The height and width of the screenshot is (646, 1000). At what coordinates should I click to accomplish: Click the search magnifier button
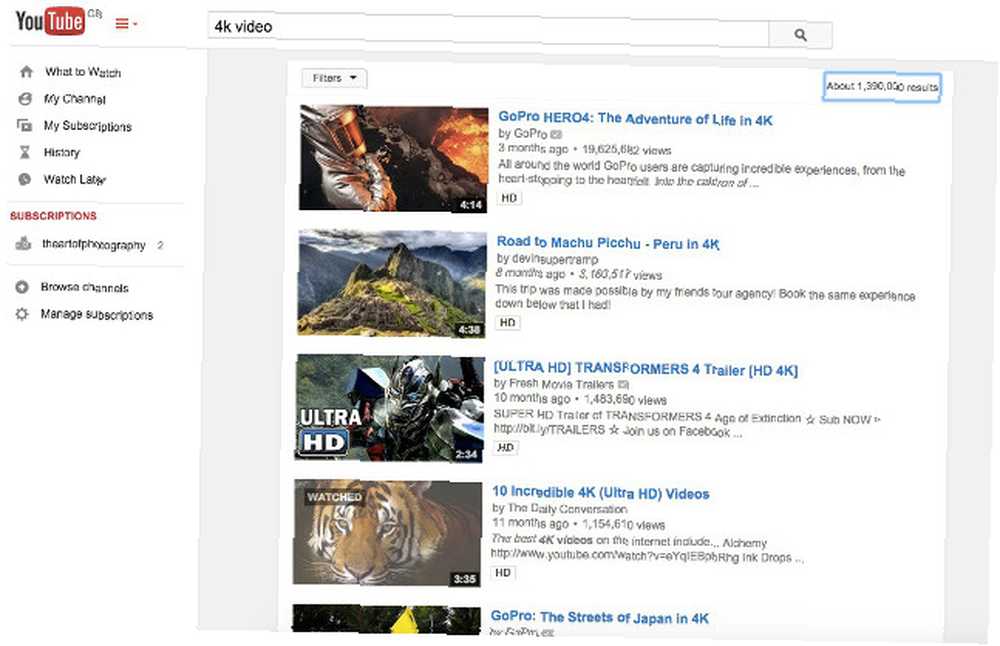coord(800,35)
